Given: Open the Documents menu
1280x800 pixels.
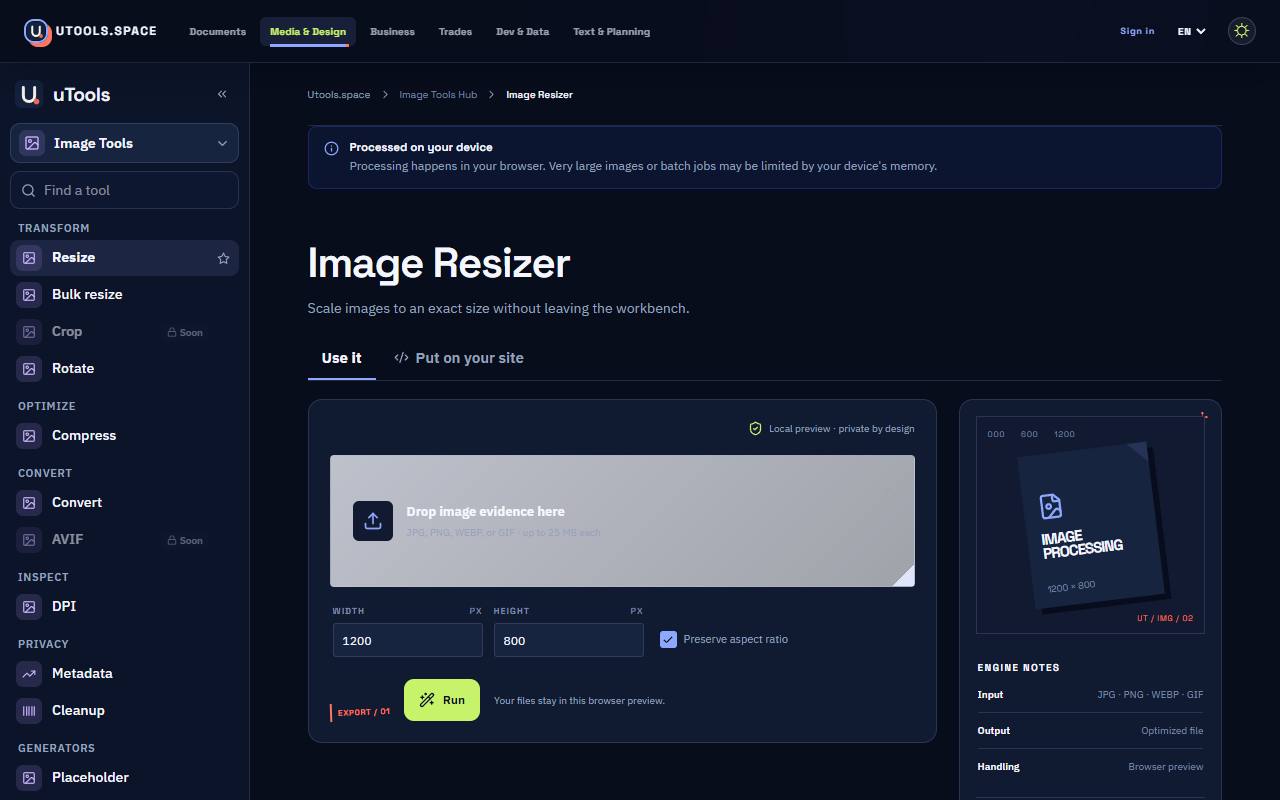Looking at the screenshot, I should click(x=217, y=31).
